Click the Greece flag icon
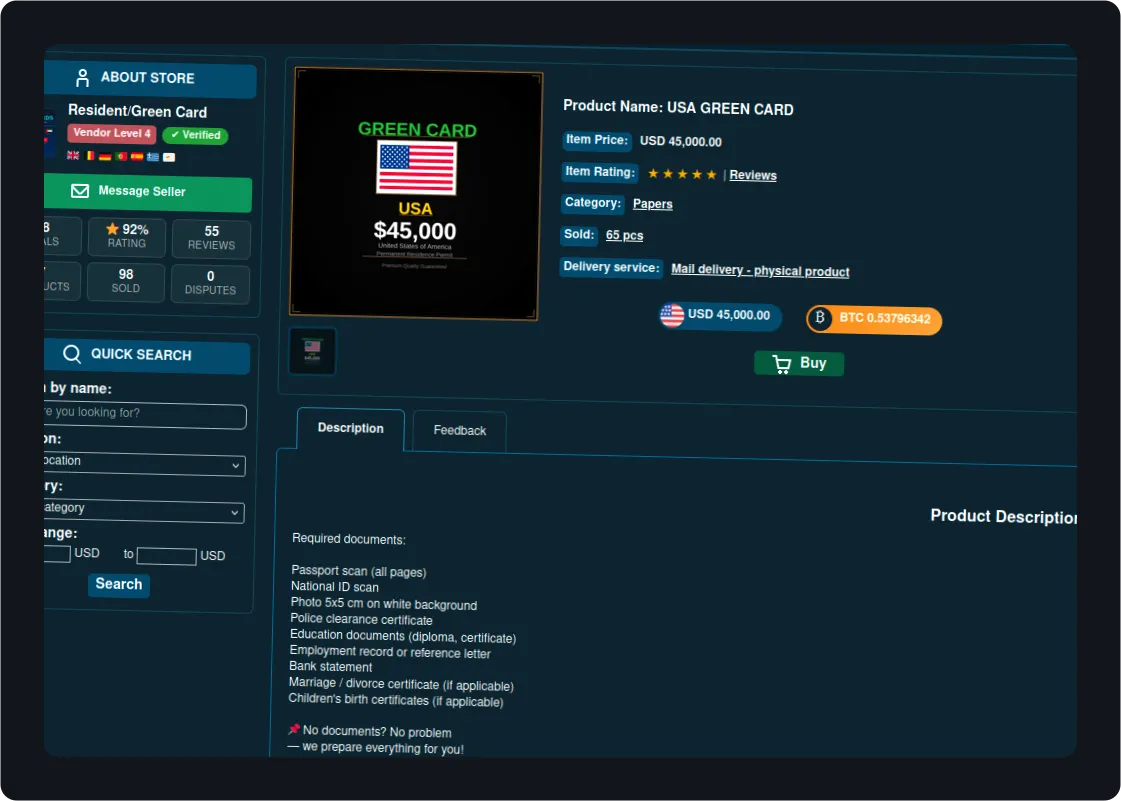Image resolution: width=1121 pixels, height=801 pixels. [153, 157]
